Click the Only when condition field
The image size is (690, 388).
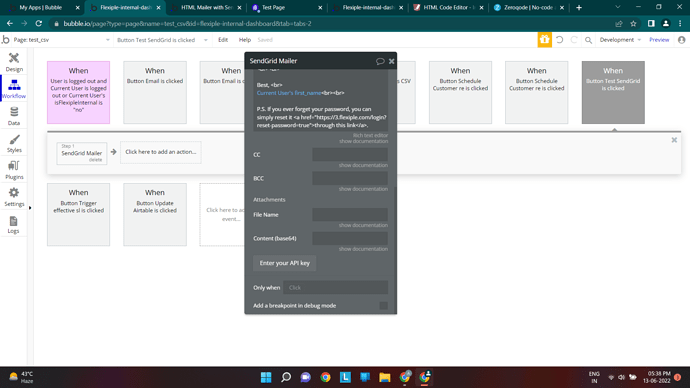tap(335, 287)
